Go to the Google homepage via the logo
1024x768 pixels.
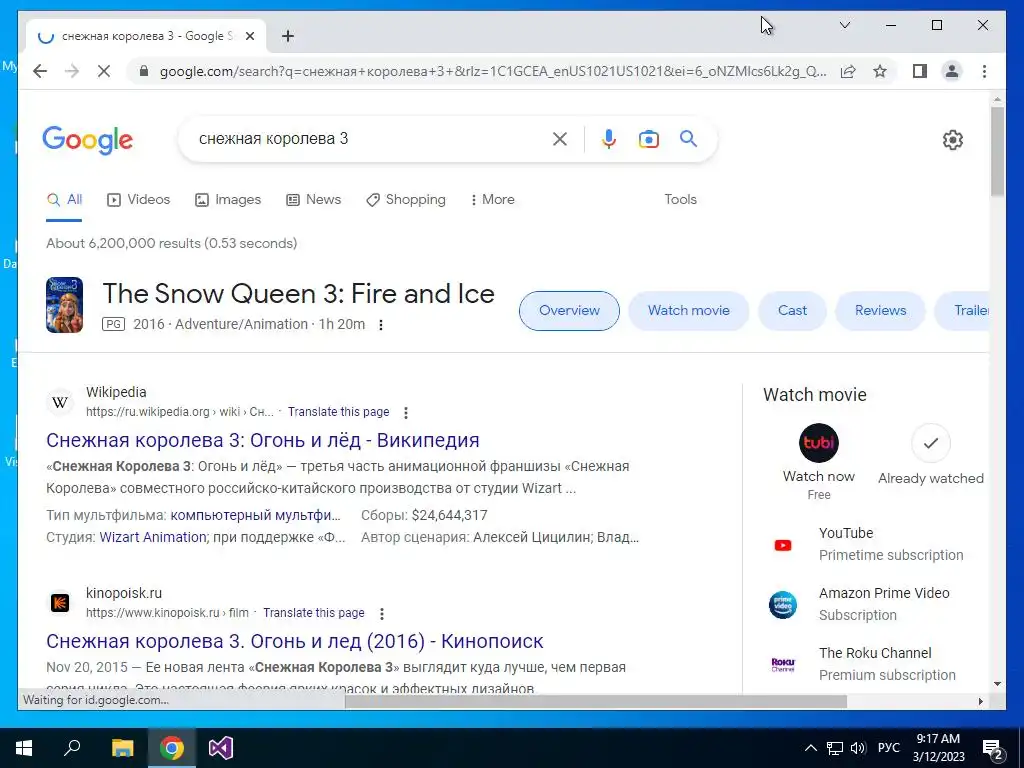[x=88, y=140]
